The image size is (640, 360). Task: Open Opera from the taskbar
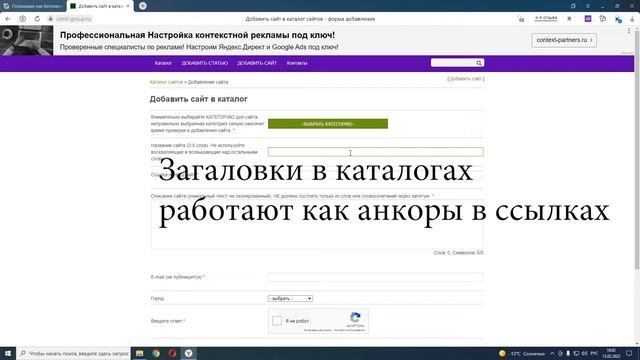[172, 353]
